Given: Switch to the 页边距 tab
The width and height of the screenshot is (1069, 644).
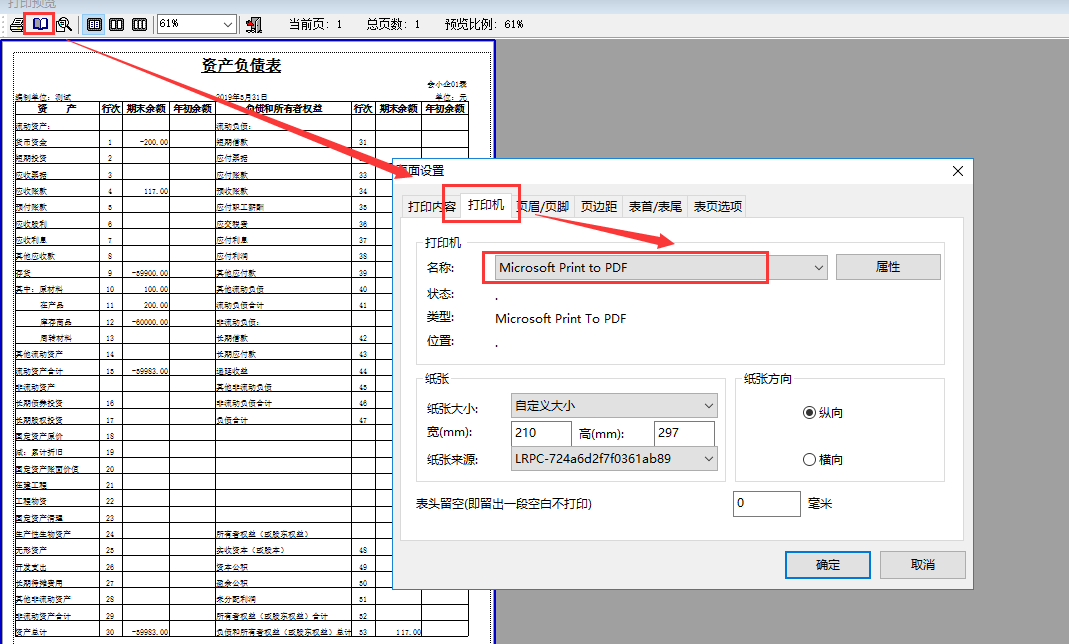Looking at the screenshot, I should (599, 206).
